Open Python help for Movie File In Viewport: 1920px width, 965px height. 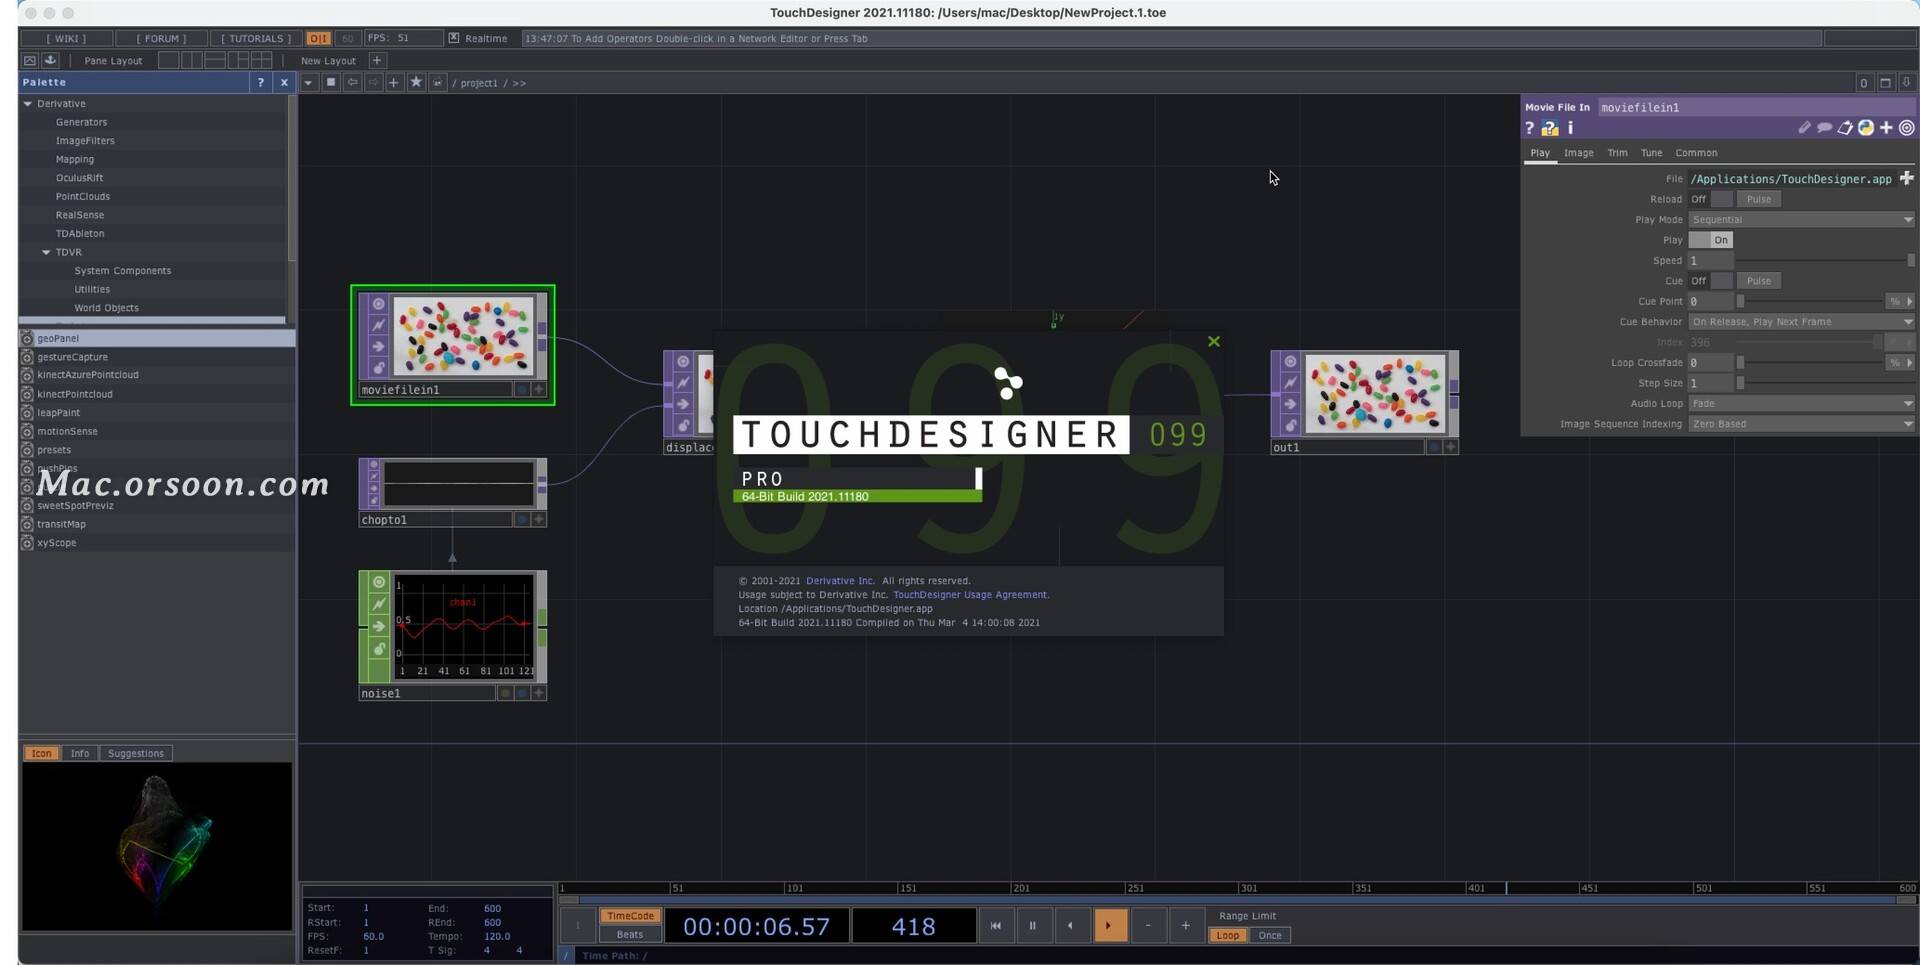[x=1551, y=128]
